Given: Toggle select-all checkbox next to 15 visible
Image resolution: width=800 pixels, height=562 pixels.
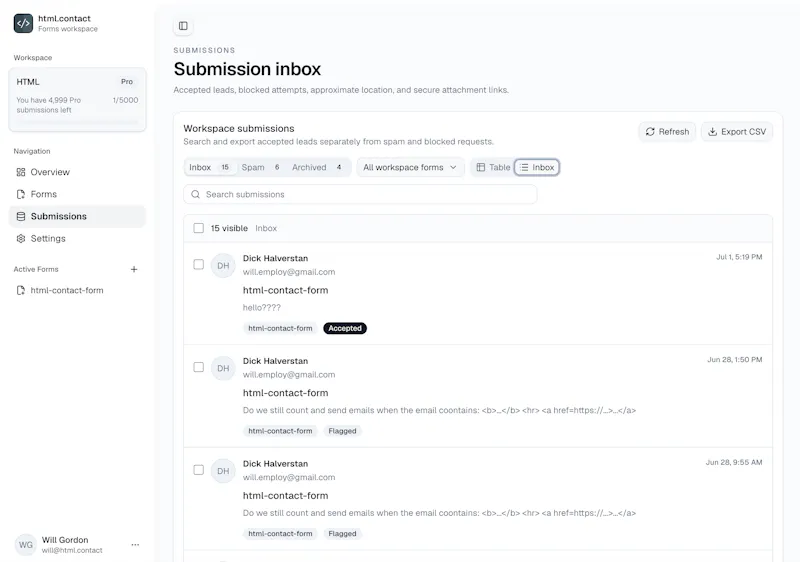Looking at the screenshot, I should pyautogui.click(x=198, y=228).
